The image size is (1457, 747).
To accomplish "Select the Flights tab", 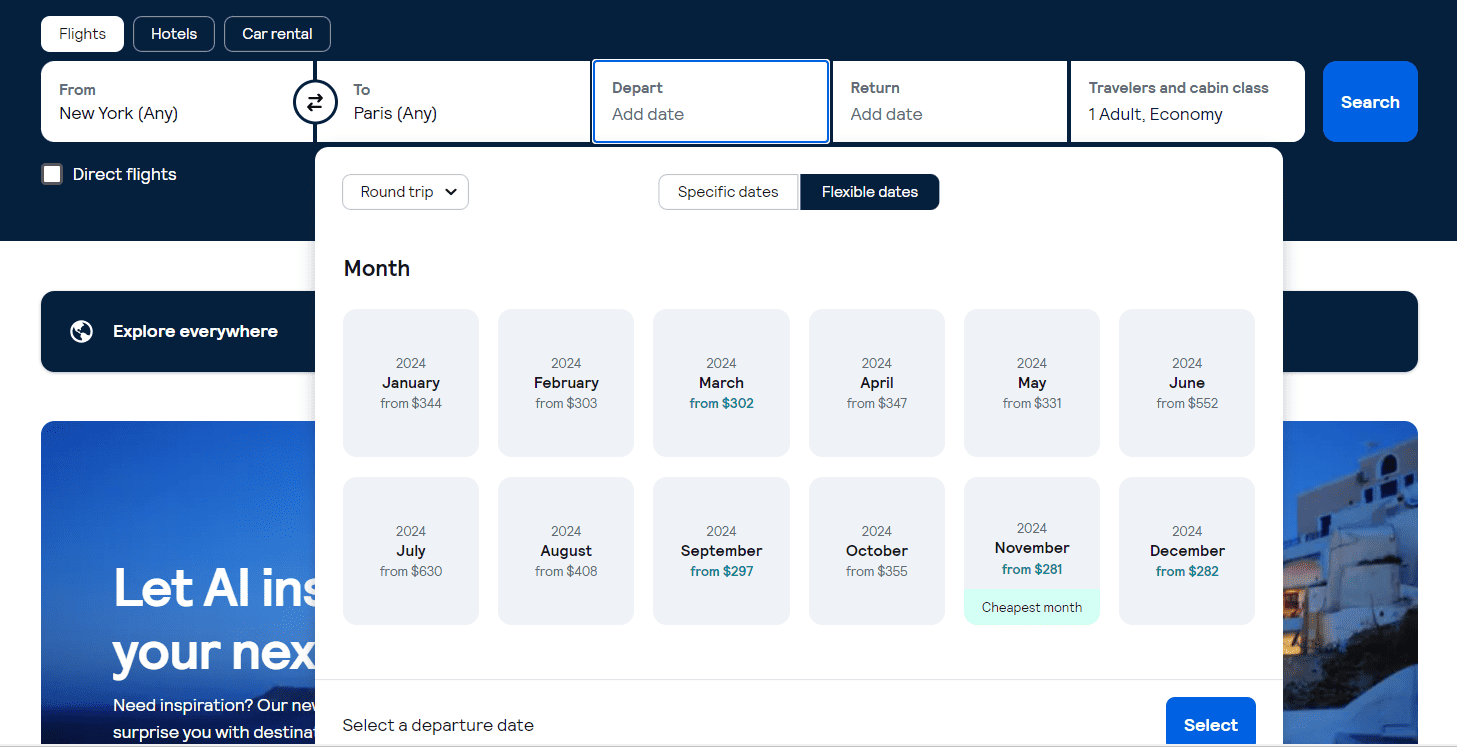I will click(x=82, y=33).
